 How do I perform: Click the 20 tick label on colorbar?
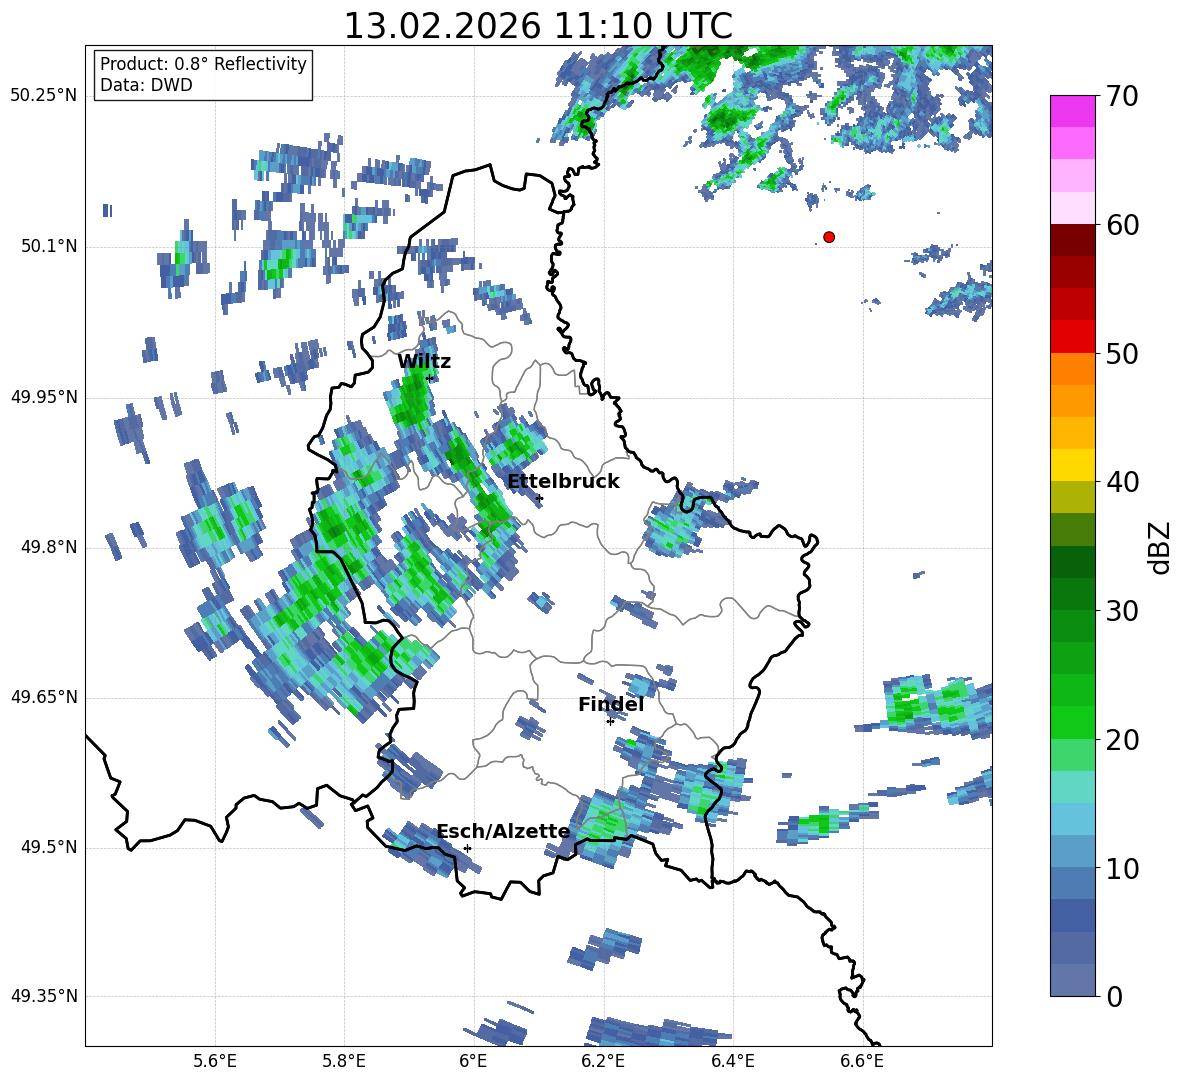click(x=1122, y=740)
